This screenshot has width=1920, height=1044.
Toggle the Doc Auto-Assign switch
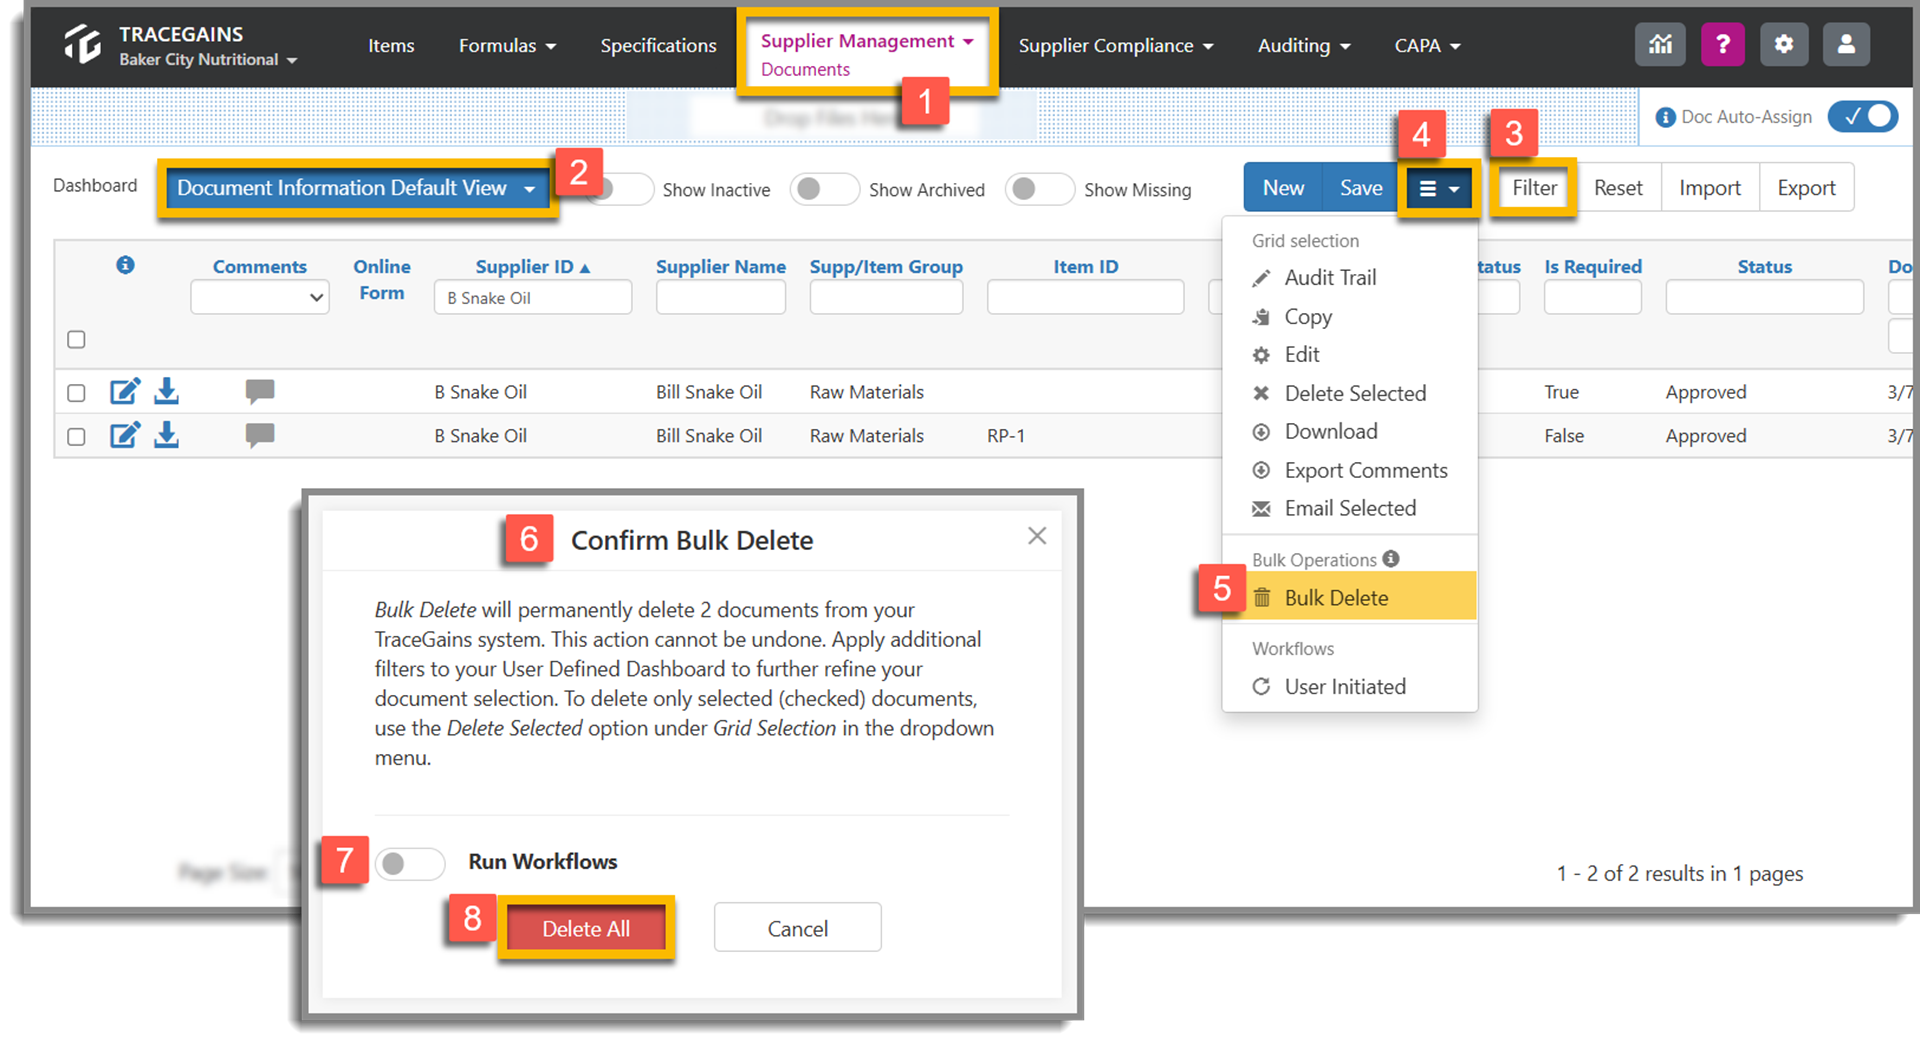pos(1863,117)
